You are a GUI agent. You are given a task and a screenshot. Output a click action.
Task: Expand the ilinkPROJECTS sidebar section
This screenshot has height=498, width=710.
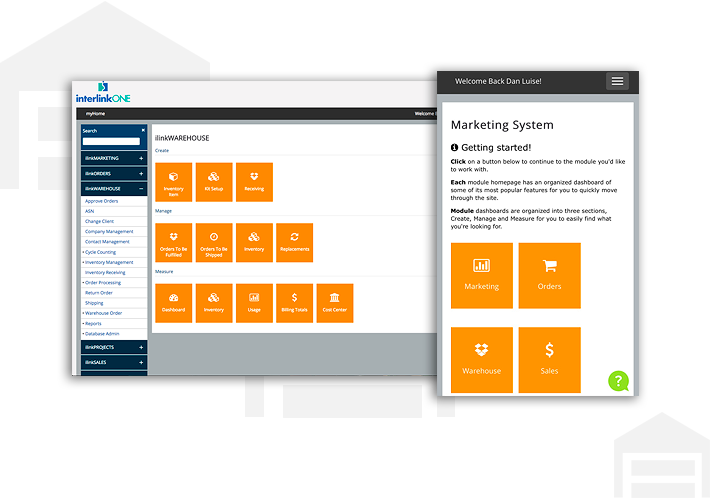click(x=114, y=347)
